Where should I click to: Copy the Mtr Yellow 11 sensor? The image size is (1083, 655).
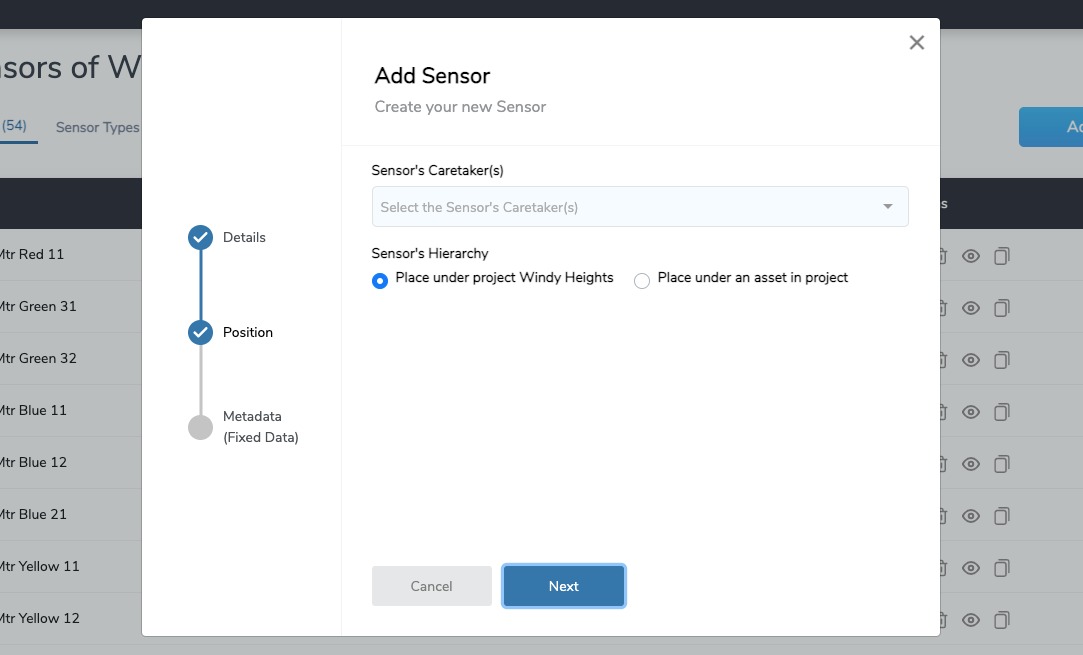tap(1001, 567)
